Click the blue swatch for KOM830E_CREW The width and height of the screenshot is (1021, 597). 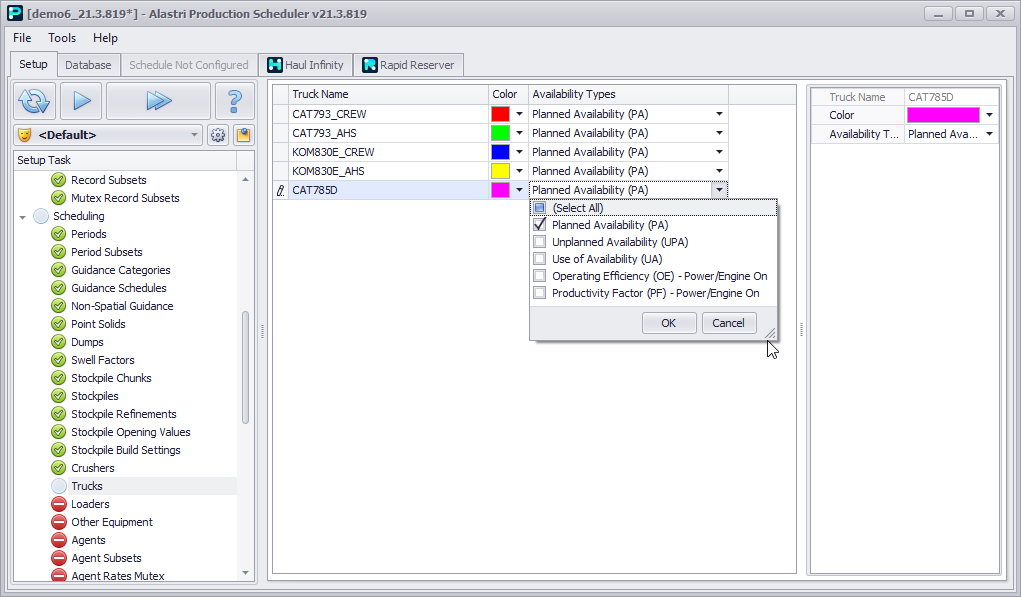500,152
